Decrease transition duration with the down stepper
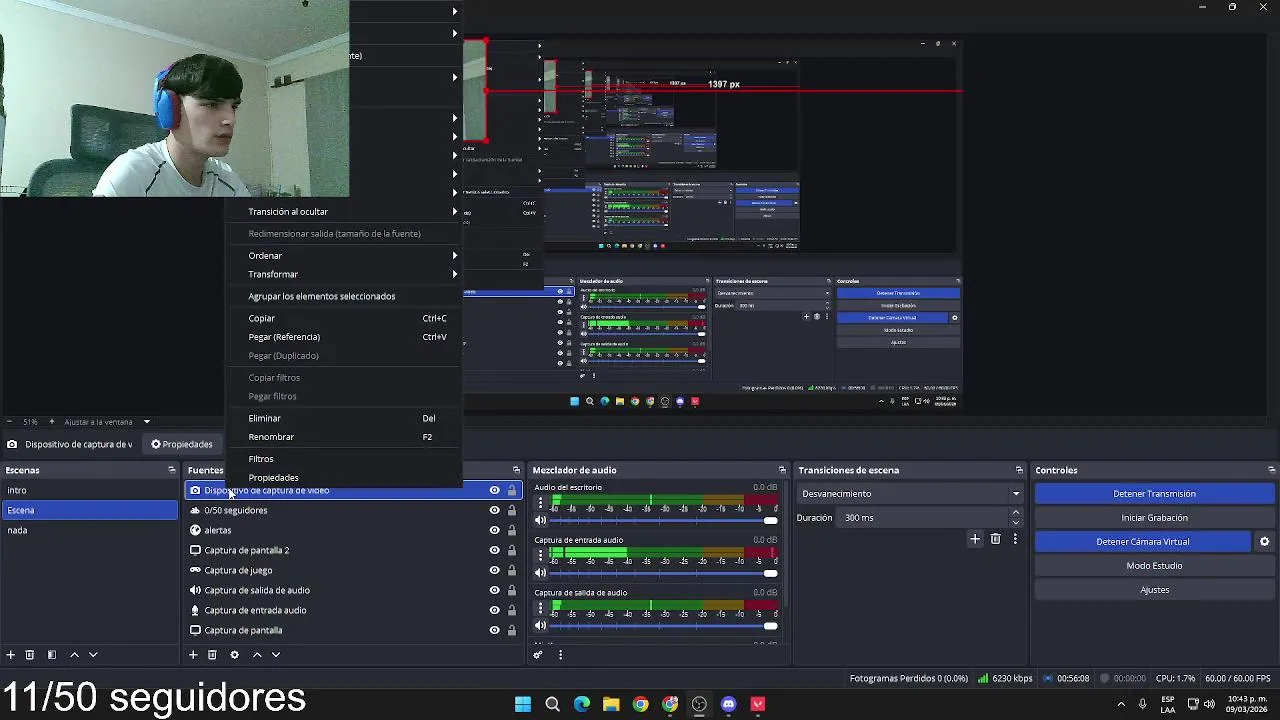 [x=1016, y=522]
